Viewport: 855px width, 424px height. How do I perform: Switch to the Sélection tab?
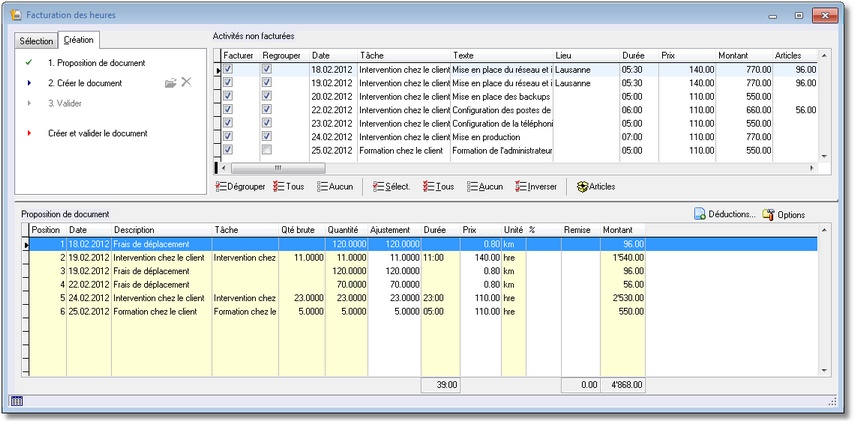pyautogui.click(x=36, y=41)
